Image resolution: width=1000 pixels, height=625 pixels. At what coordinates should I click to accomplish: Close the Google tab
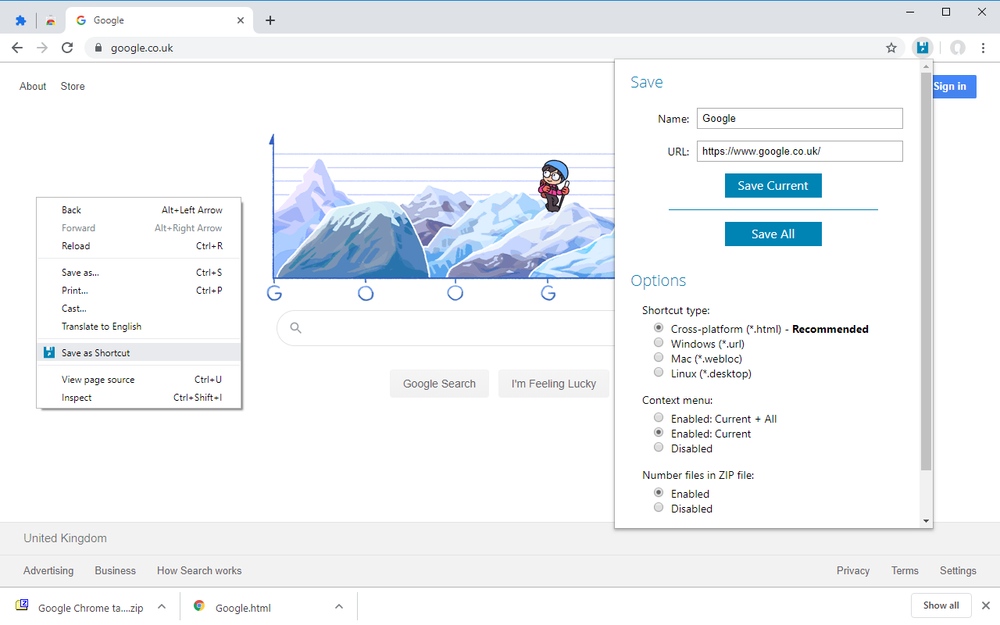point(240,20)
